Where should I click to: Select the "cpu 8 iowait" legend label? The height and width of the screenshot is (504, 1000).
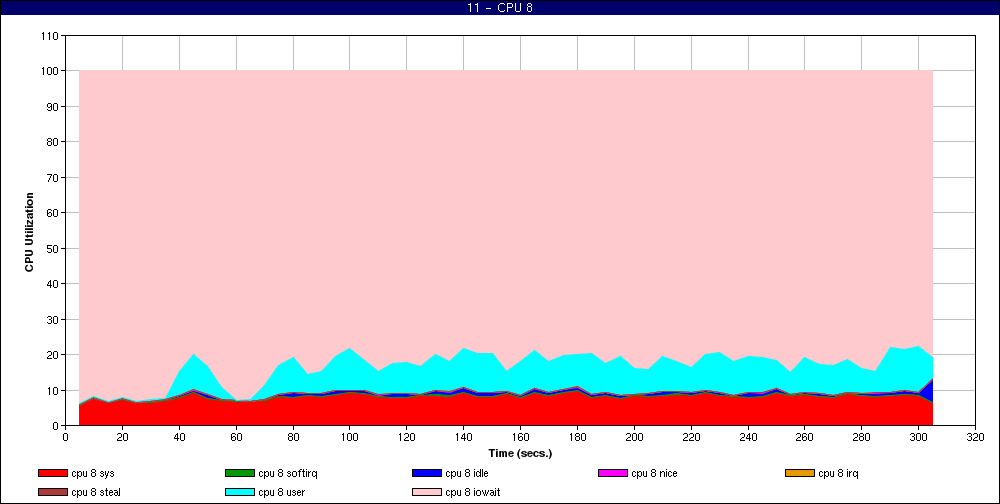(x=473, y=493)
